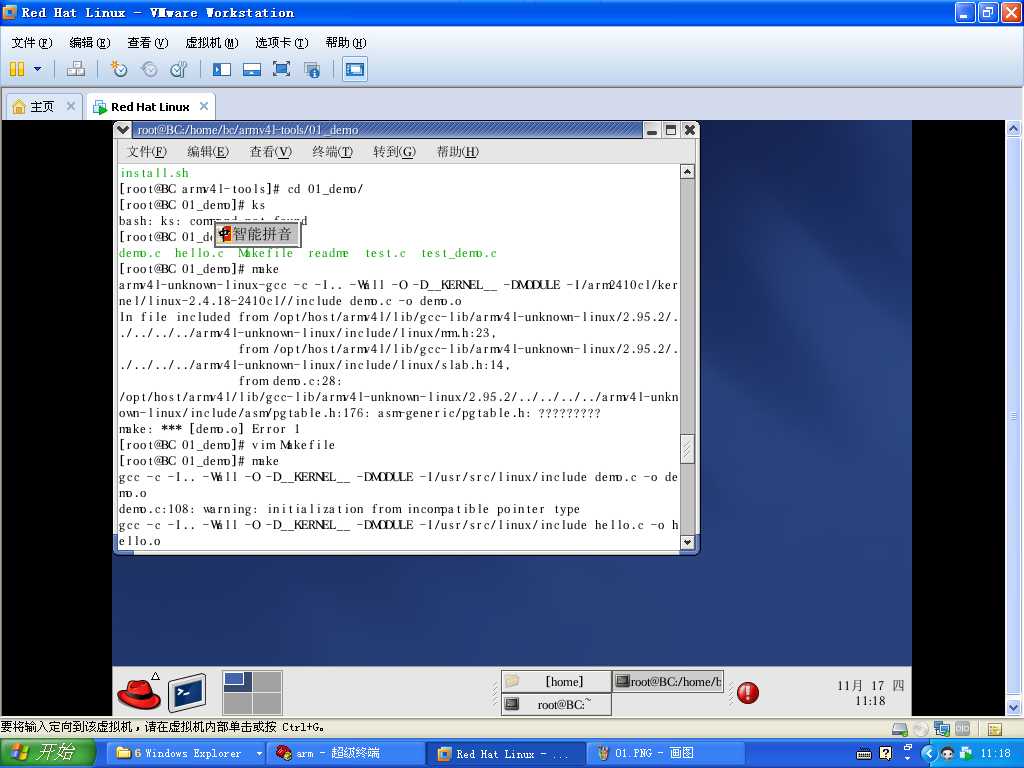
Task: Open VMware 帮助(H) menu
Action: click(x=345, y=42)
